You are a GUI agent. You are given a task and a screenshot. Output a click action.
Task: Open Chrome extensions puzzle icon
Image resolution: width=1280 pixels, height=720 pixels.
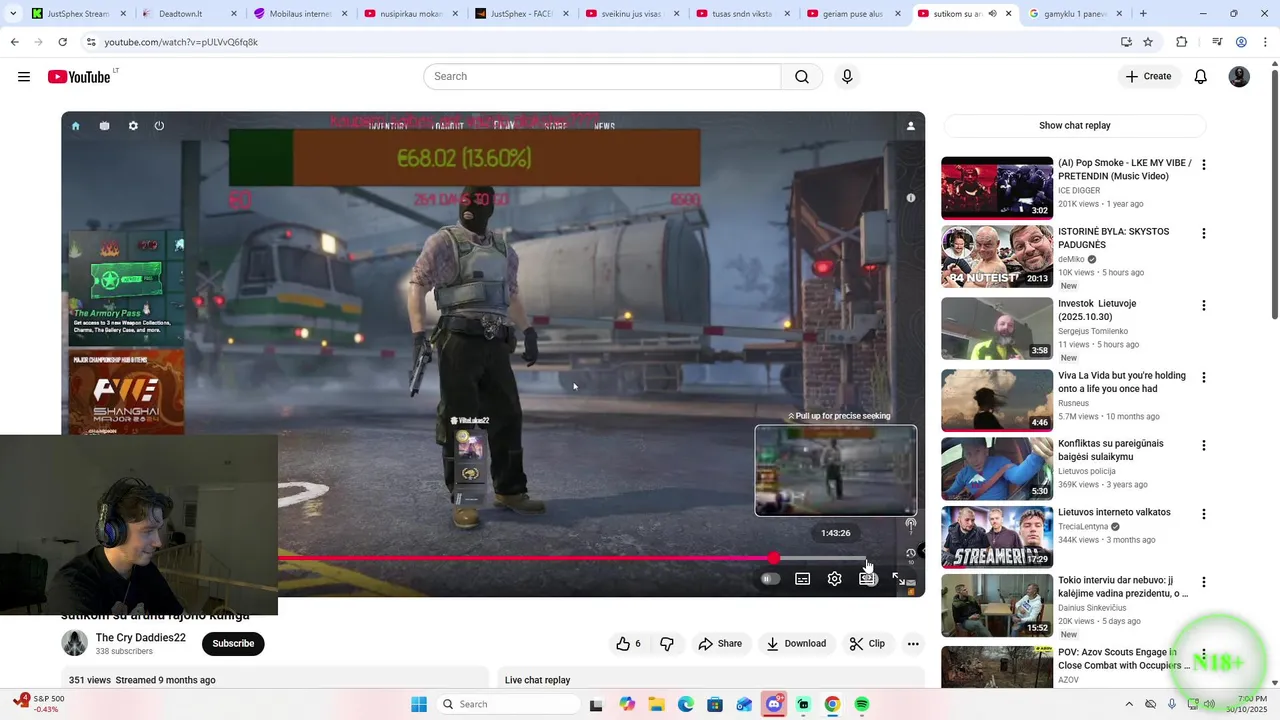(1181, 42)
